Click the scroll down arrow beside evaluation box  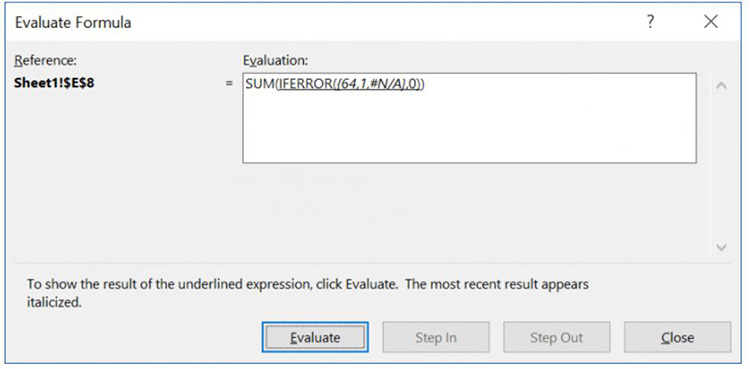coord(721,247)
